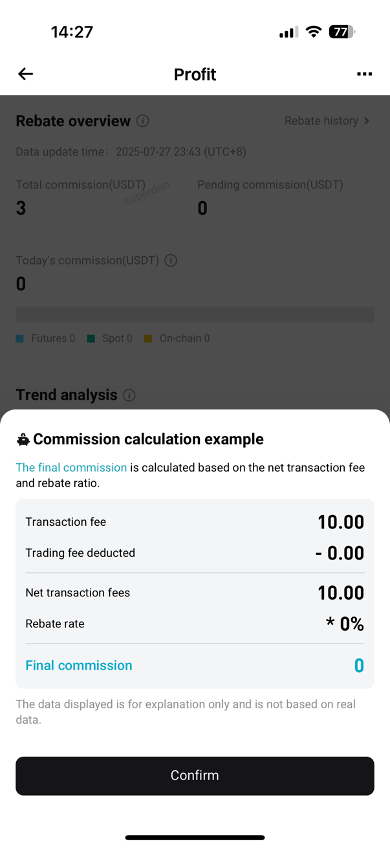Open Rebate history chevron
390x848 pixels.
pos(367,121)
